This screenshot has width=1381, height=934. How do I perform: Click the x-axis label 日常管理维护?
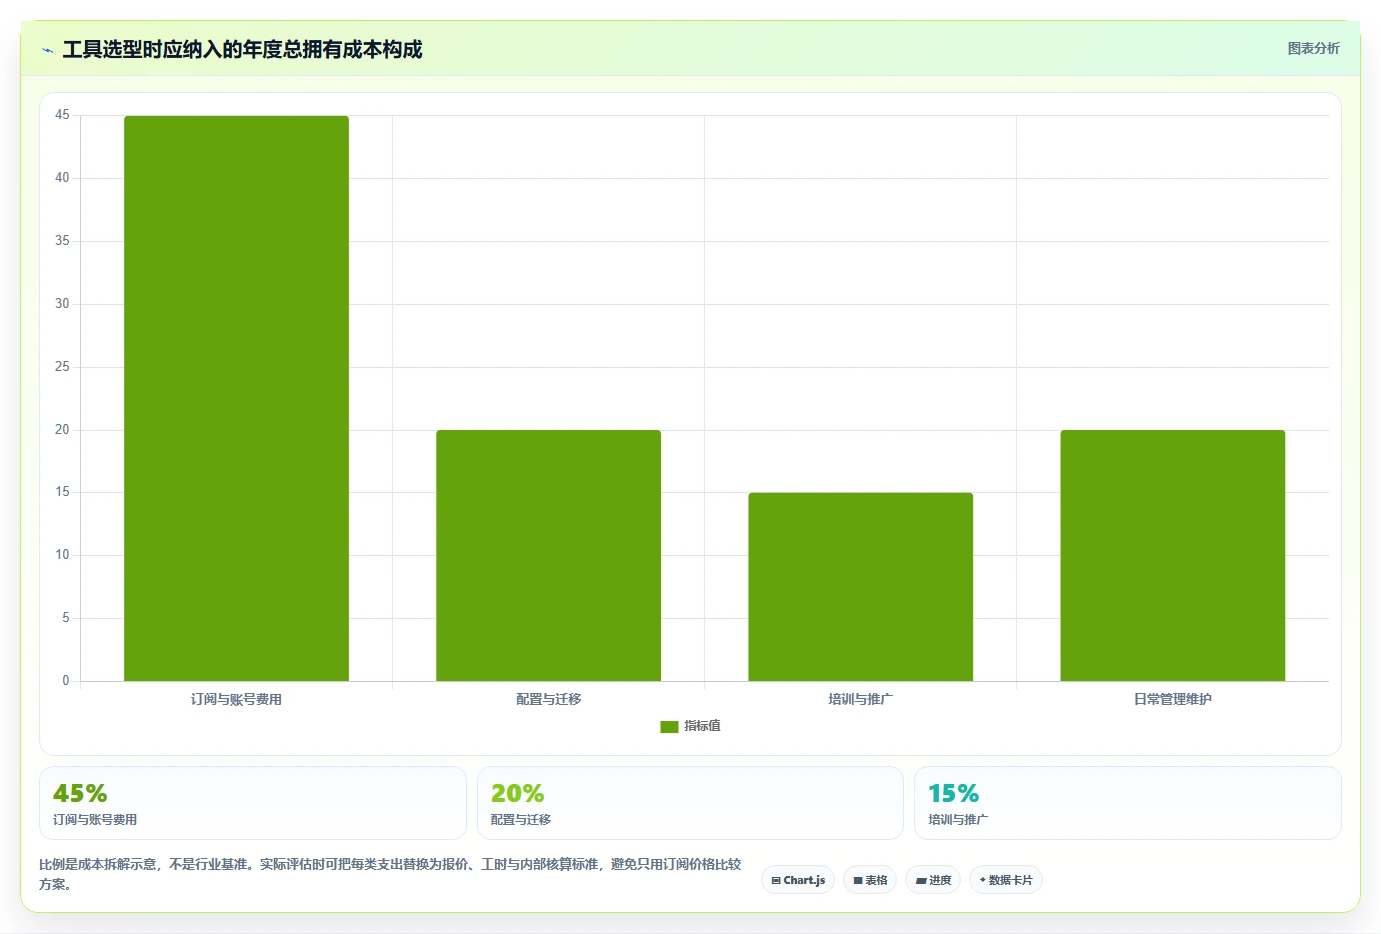tap(1172, 699)
